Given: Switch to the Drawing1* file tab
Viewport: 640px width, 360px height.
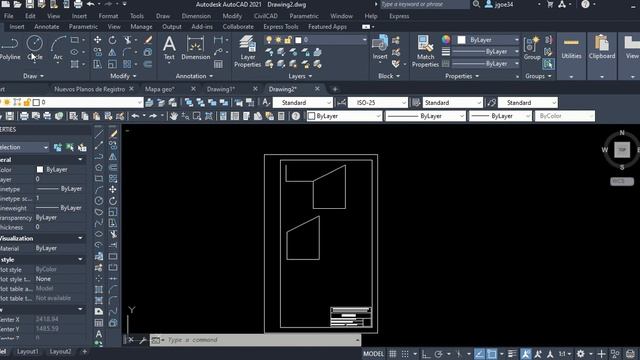Looking at the screenshot, I should click(x=220, y=89).
